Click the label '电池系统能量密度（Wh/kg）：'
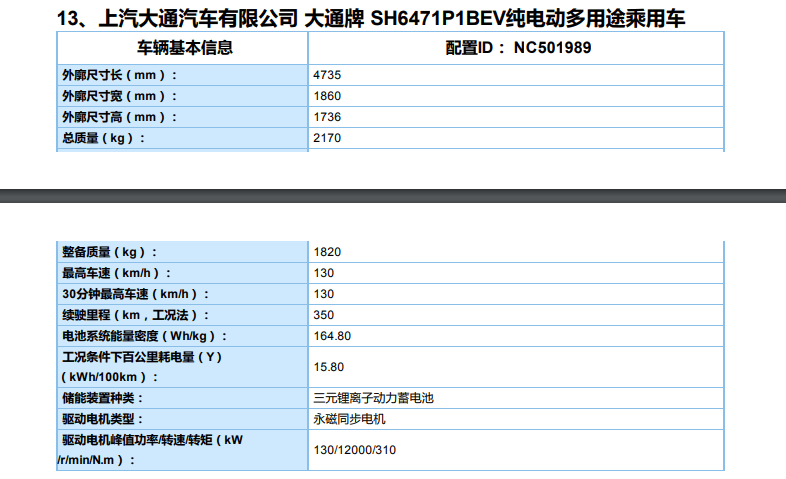 pyautogui.click(x=145, y=336)
